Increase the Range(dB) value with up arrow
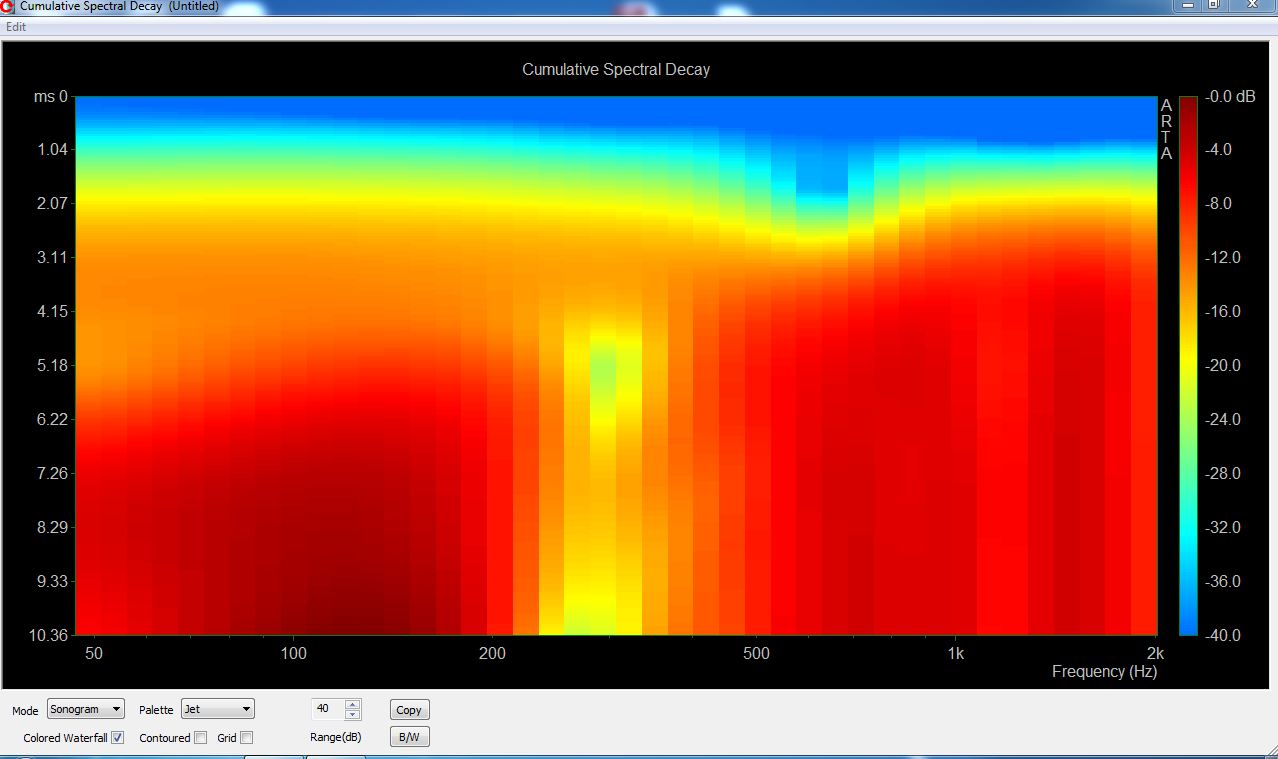 [352, 704]
